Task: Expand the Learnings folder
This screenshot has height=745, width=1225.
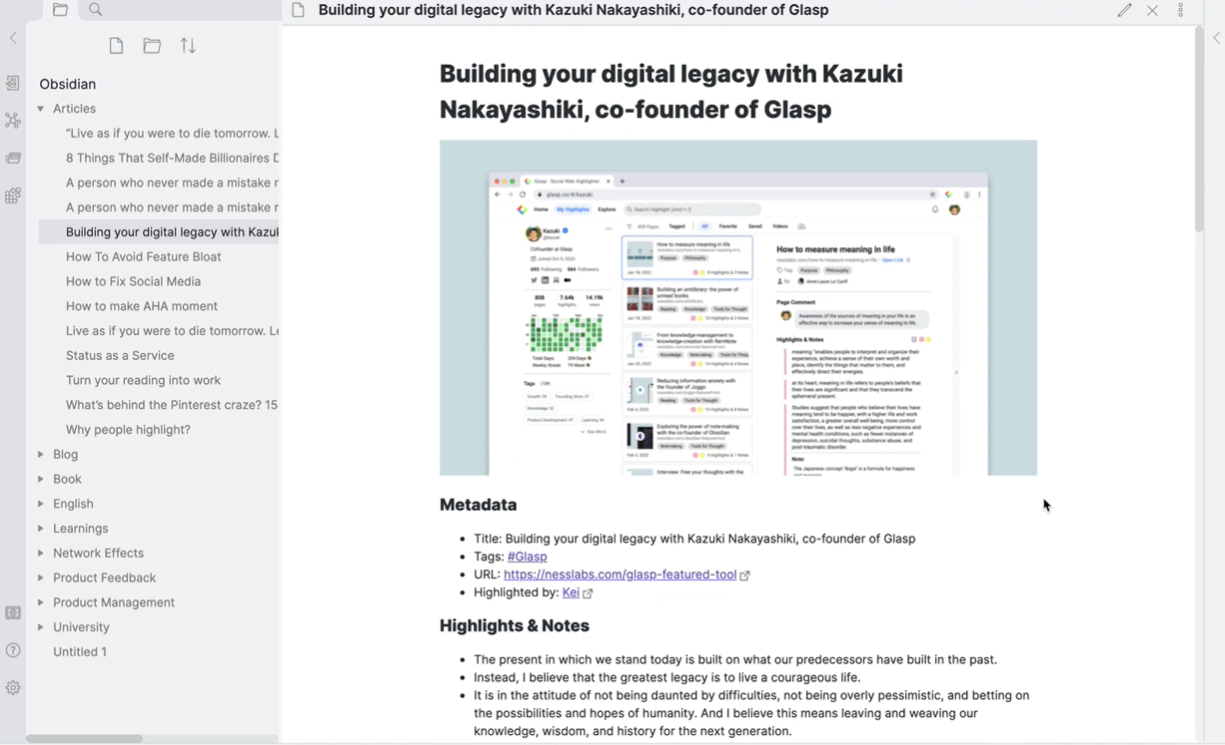Action: [x=41, y=528]
